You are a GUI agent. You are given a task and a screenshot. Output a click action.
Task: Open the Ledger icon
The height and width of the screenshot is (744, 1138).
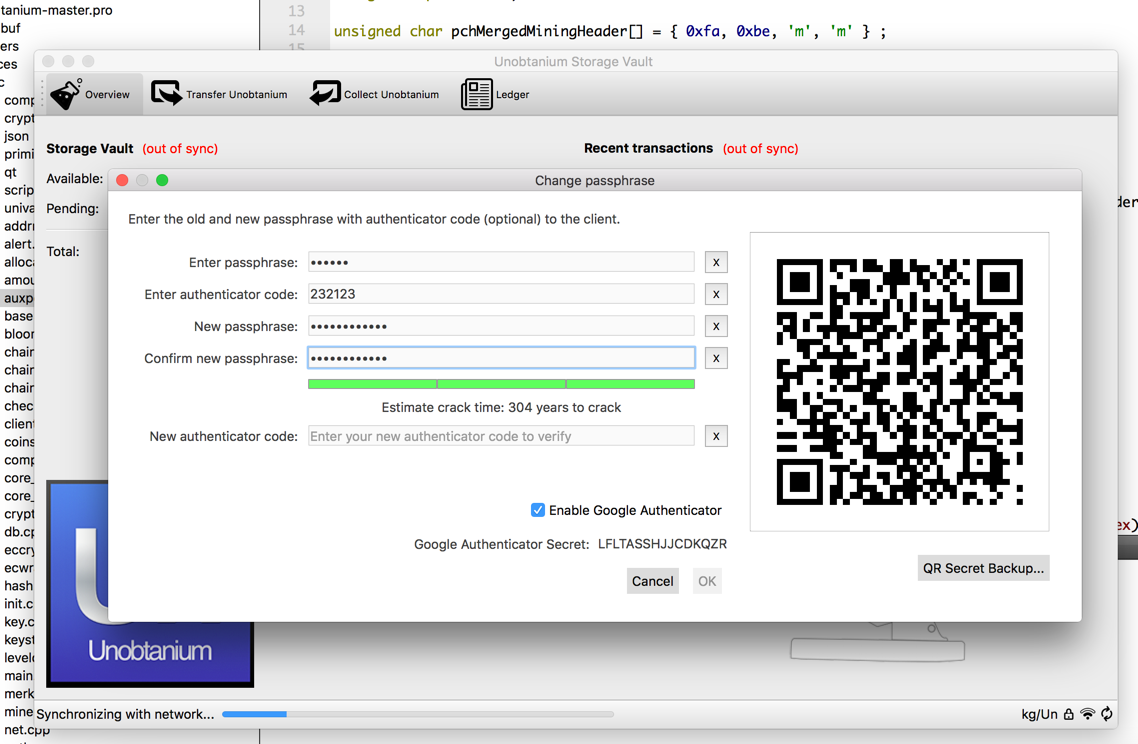coord(477,94)
